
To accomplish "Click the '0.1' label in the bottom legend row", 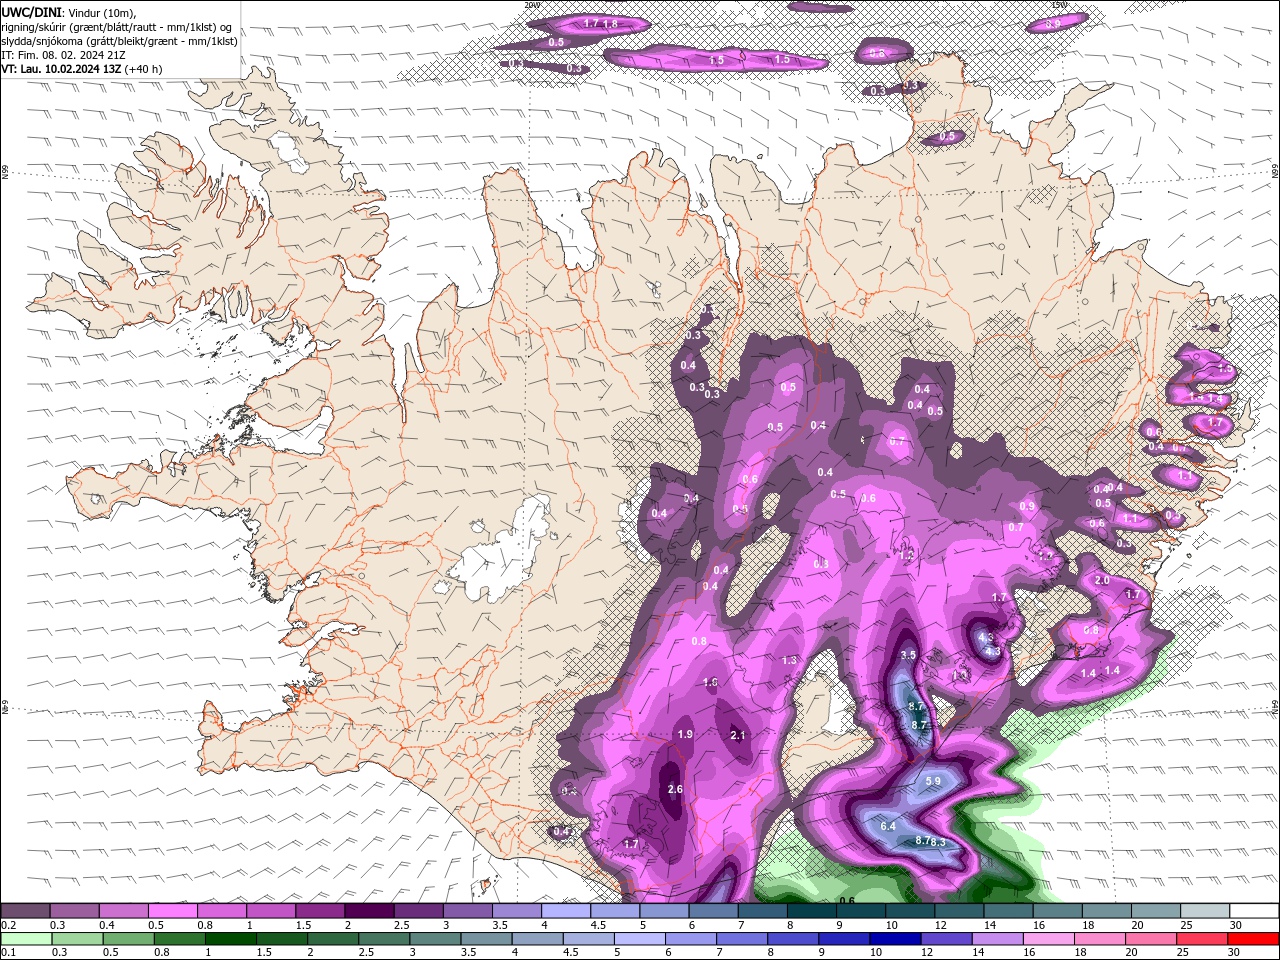I will coord(8,953).
